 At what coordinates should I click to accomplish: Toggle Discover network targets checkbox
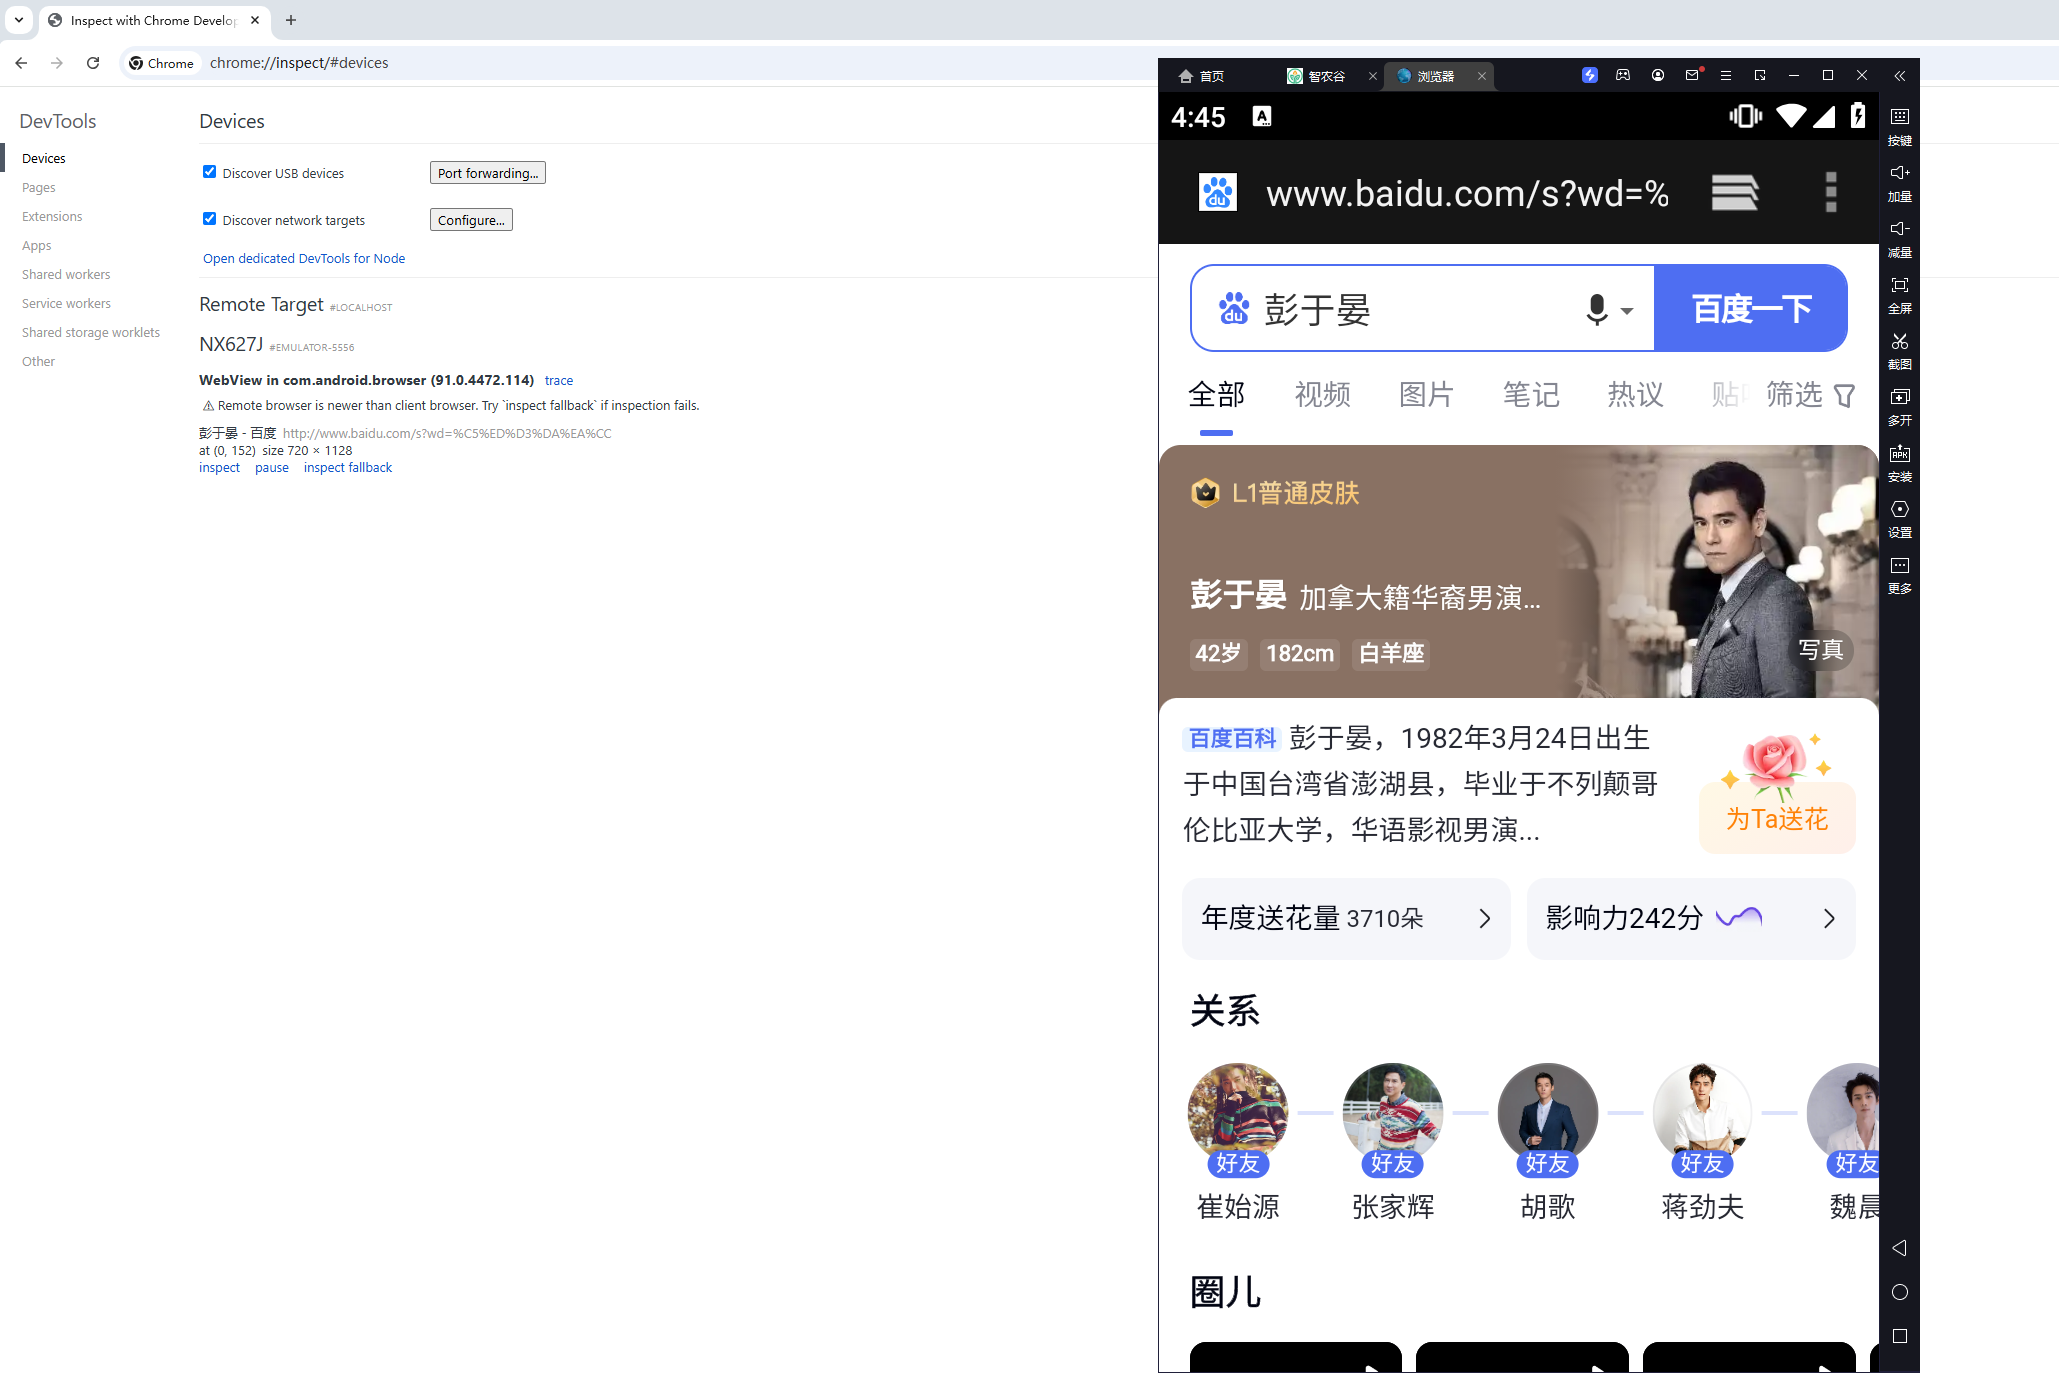(x=210, y=219)
